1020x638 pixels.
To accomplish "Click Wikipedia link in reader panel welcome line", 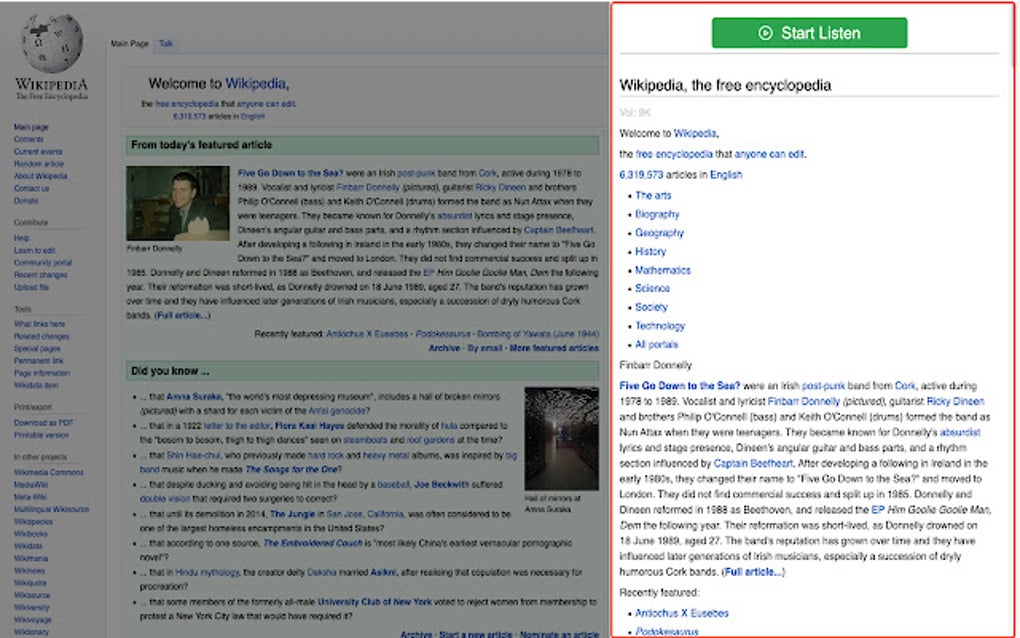I will pos(694,133).
